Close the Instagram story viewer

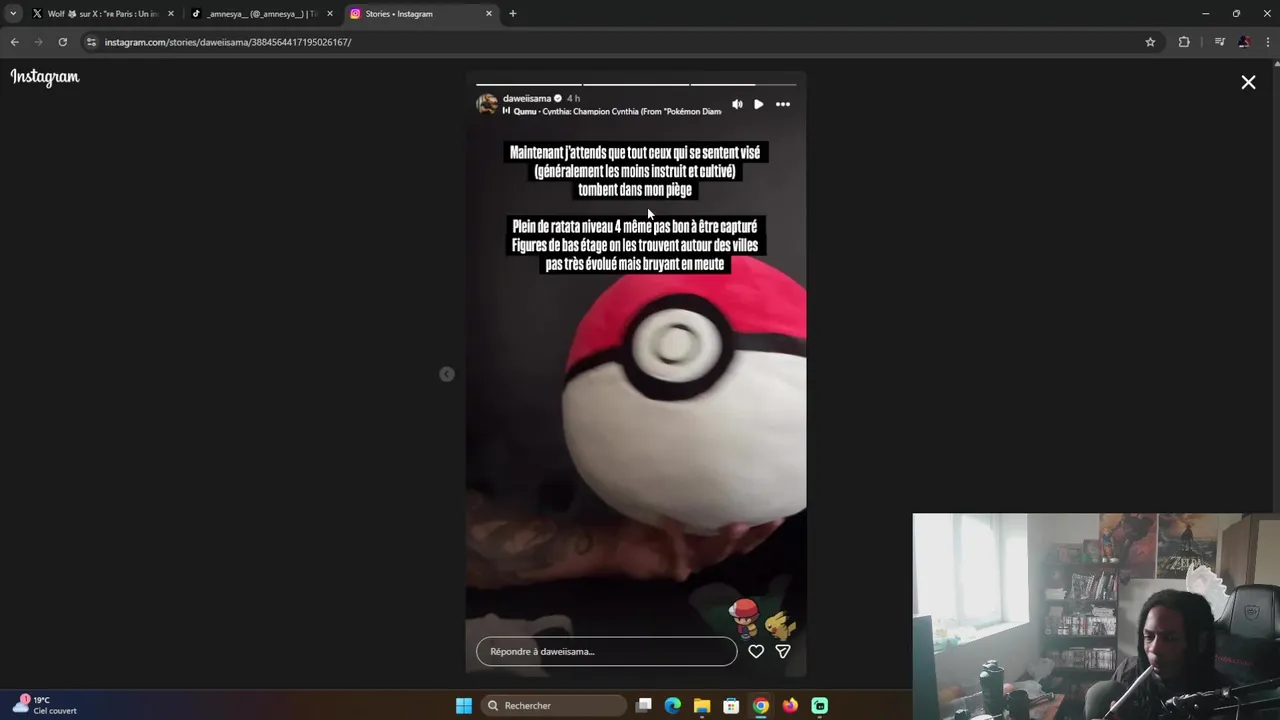1248,83
